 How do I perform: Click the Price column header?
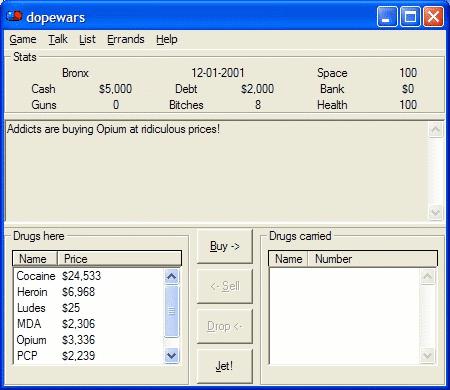click(119, 259)
